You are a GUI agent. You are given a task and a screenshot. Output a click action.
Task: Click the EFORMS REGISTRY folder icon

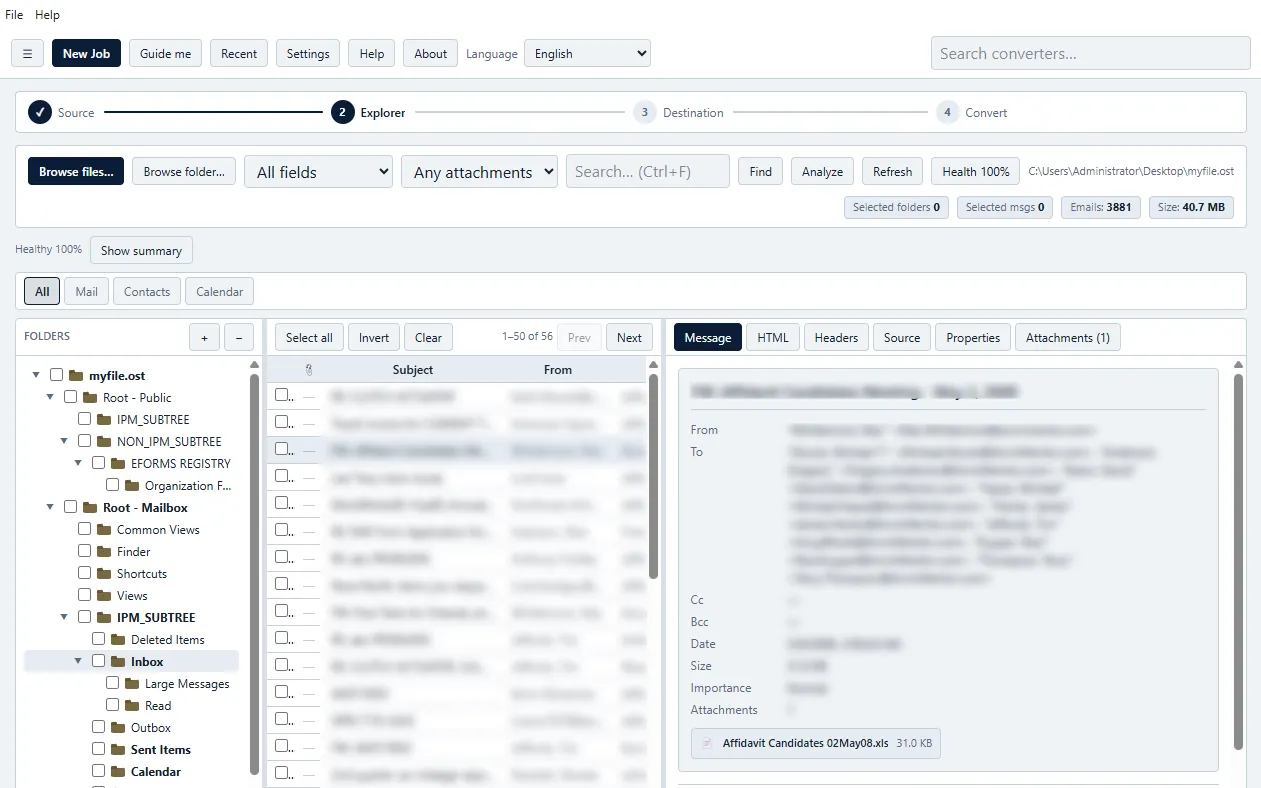[x=118, y=464]
